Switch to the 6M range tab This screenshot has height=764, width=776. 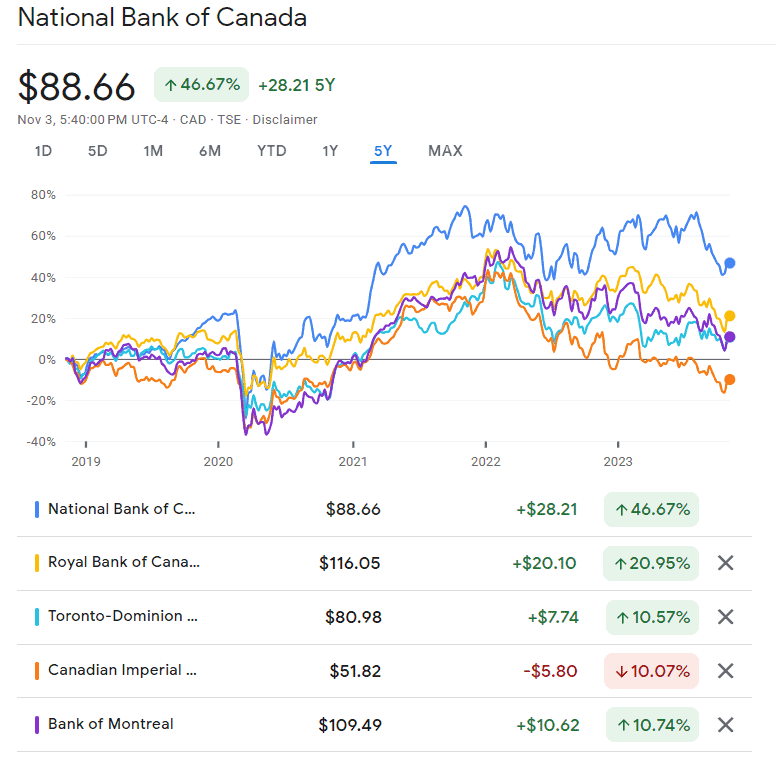pos(209,151)
